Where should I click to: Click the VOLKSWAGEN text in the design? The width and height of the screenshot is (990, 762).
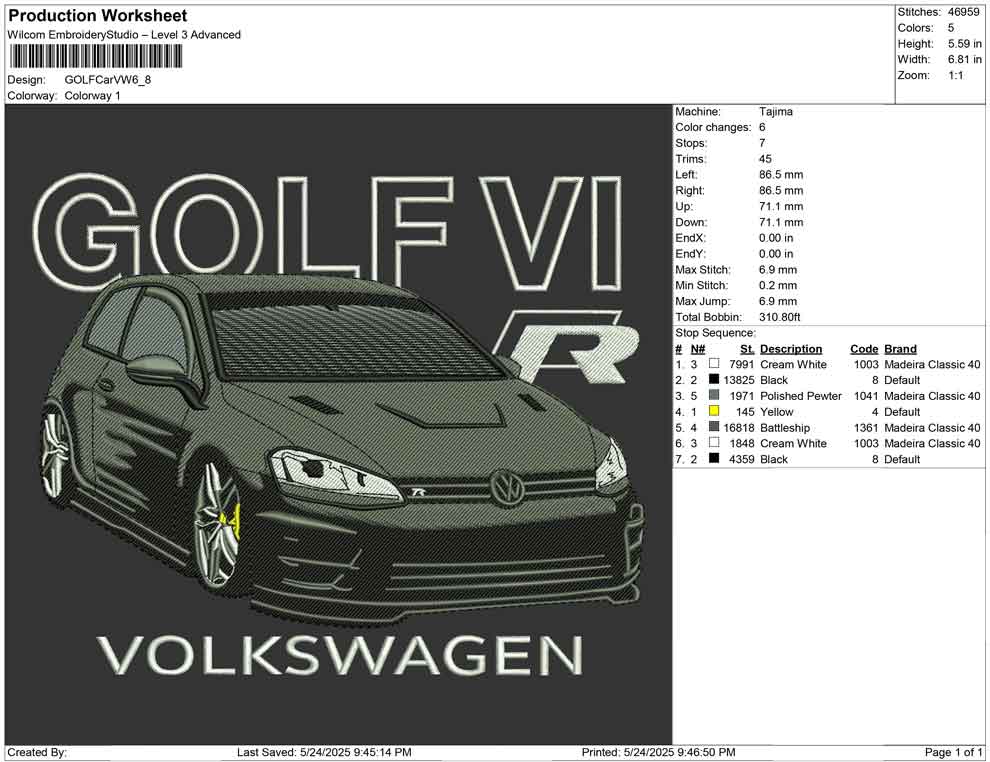coord(340,655)
